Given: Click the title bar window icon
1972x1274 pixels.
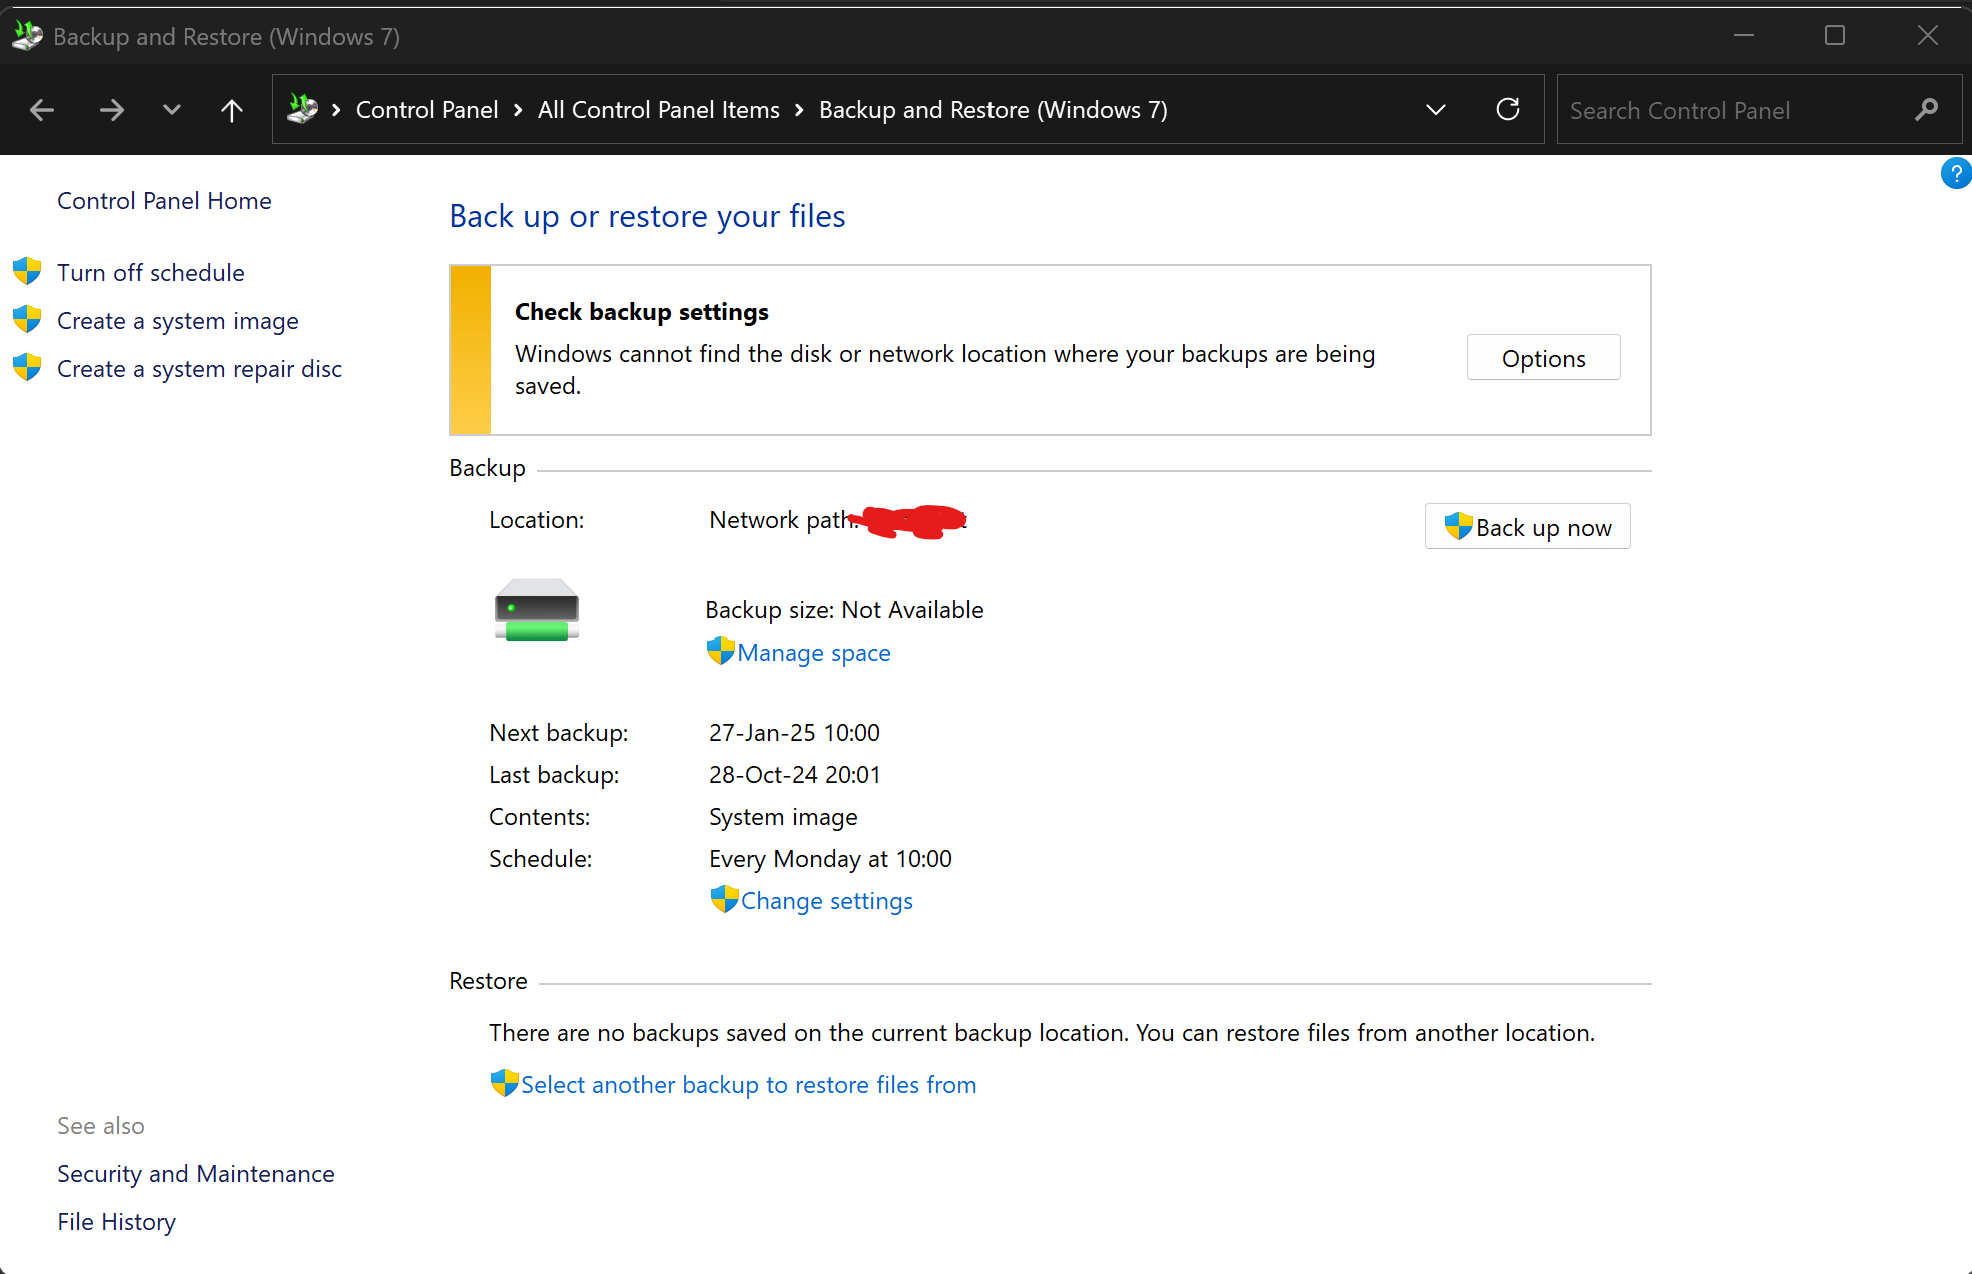Looking at the screenshot, I should [27, 36].
